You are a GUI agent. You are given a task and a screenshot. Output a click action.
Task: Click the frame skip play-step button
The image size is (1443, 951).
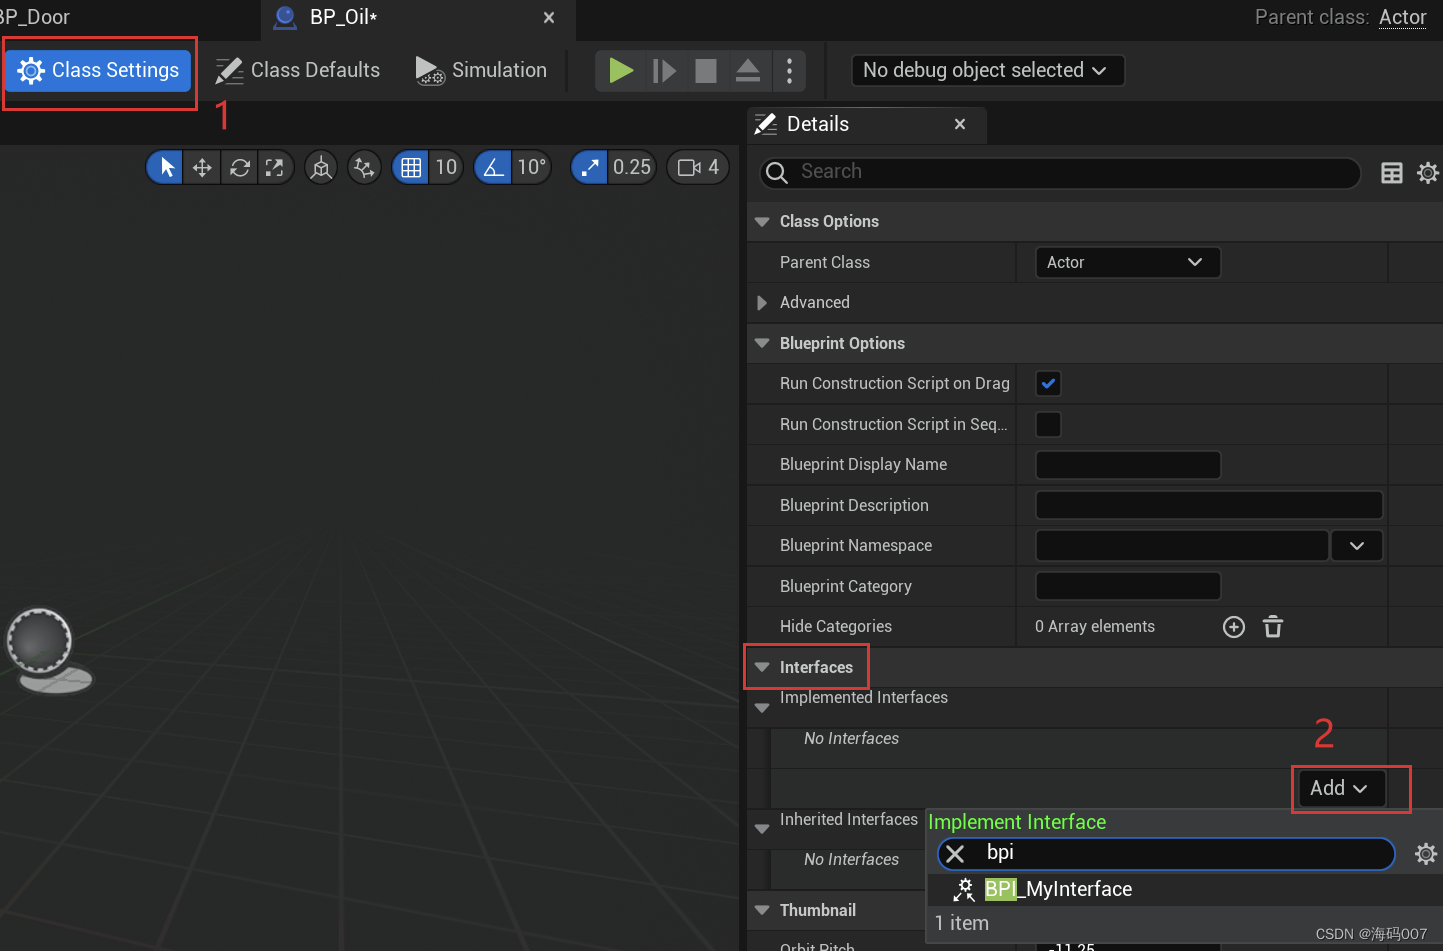click(664, 70)
